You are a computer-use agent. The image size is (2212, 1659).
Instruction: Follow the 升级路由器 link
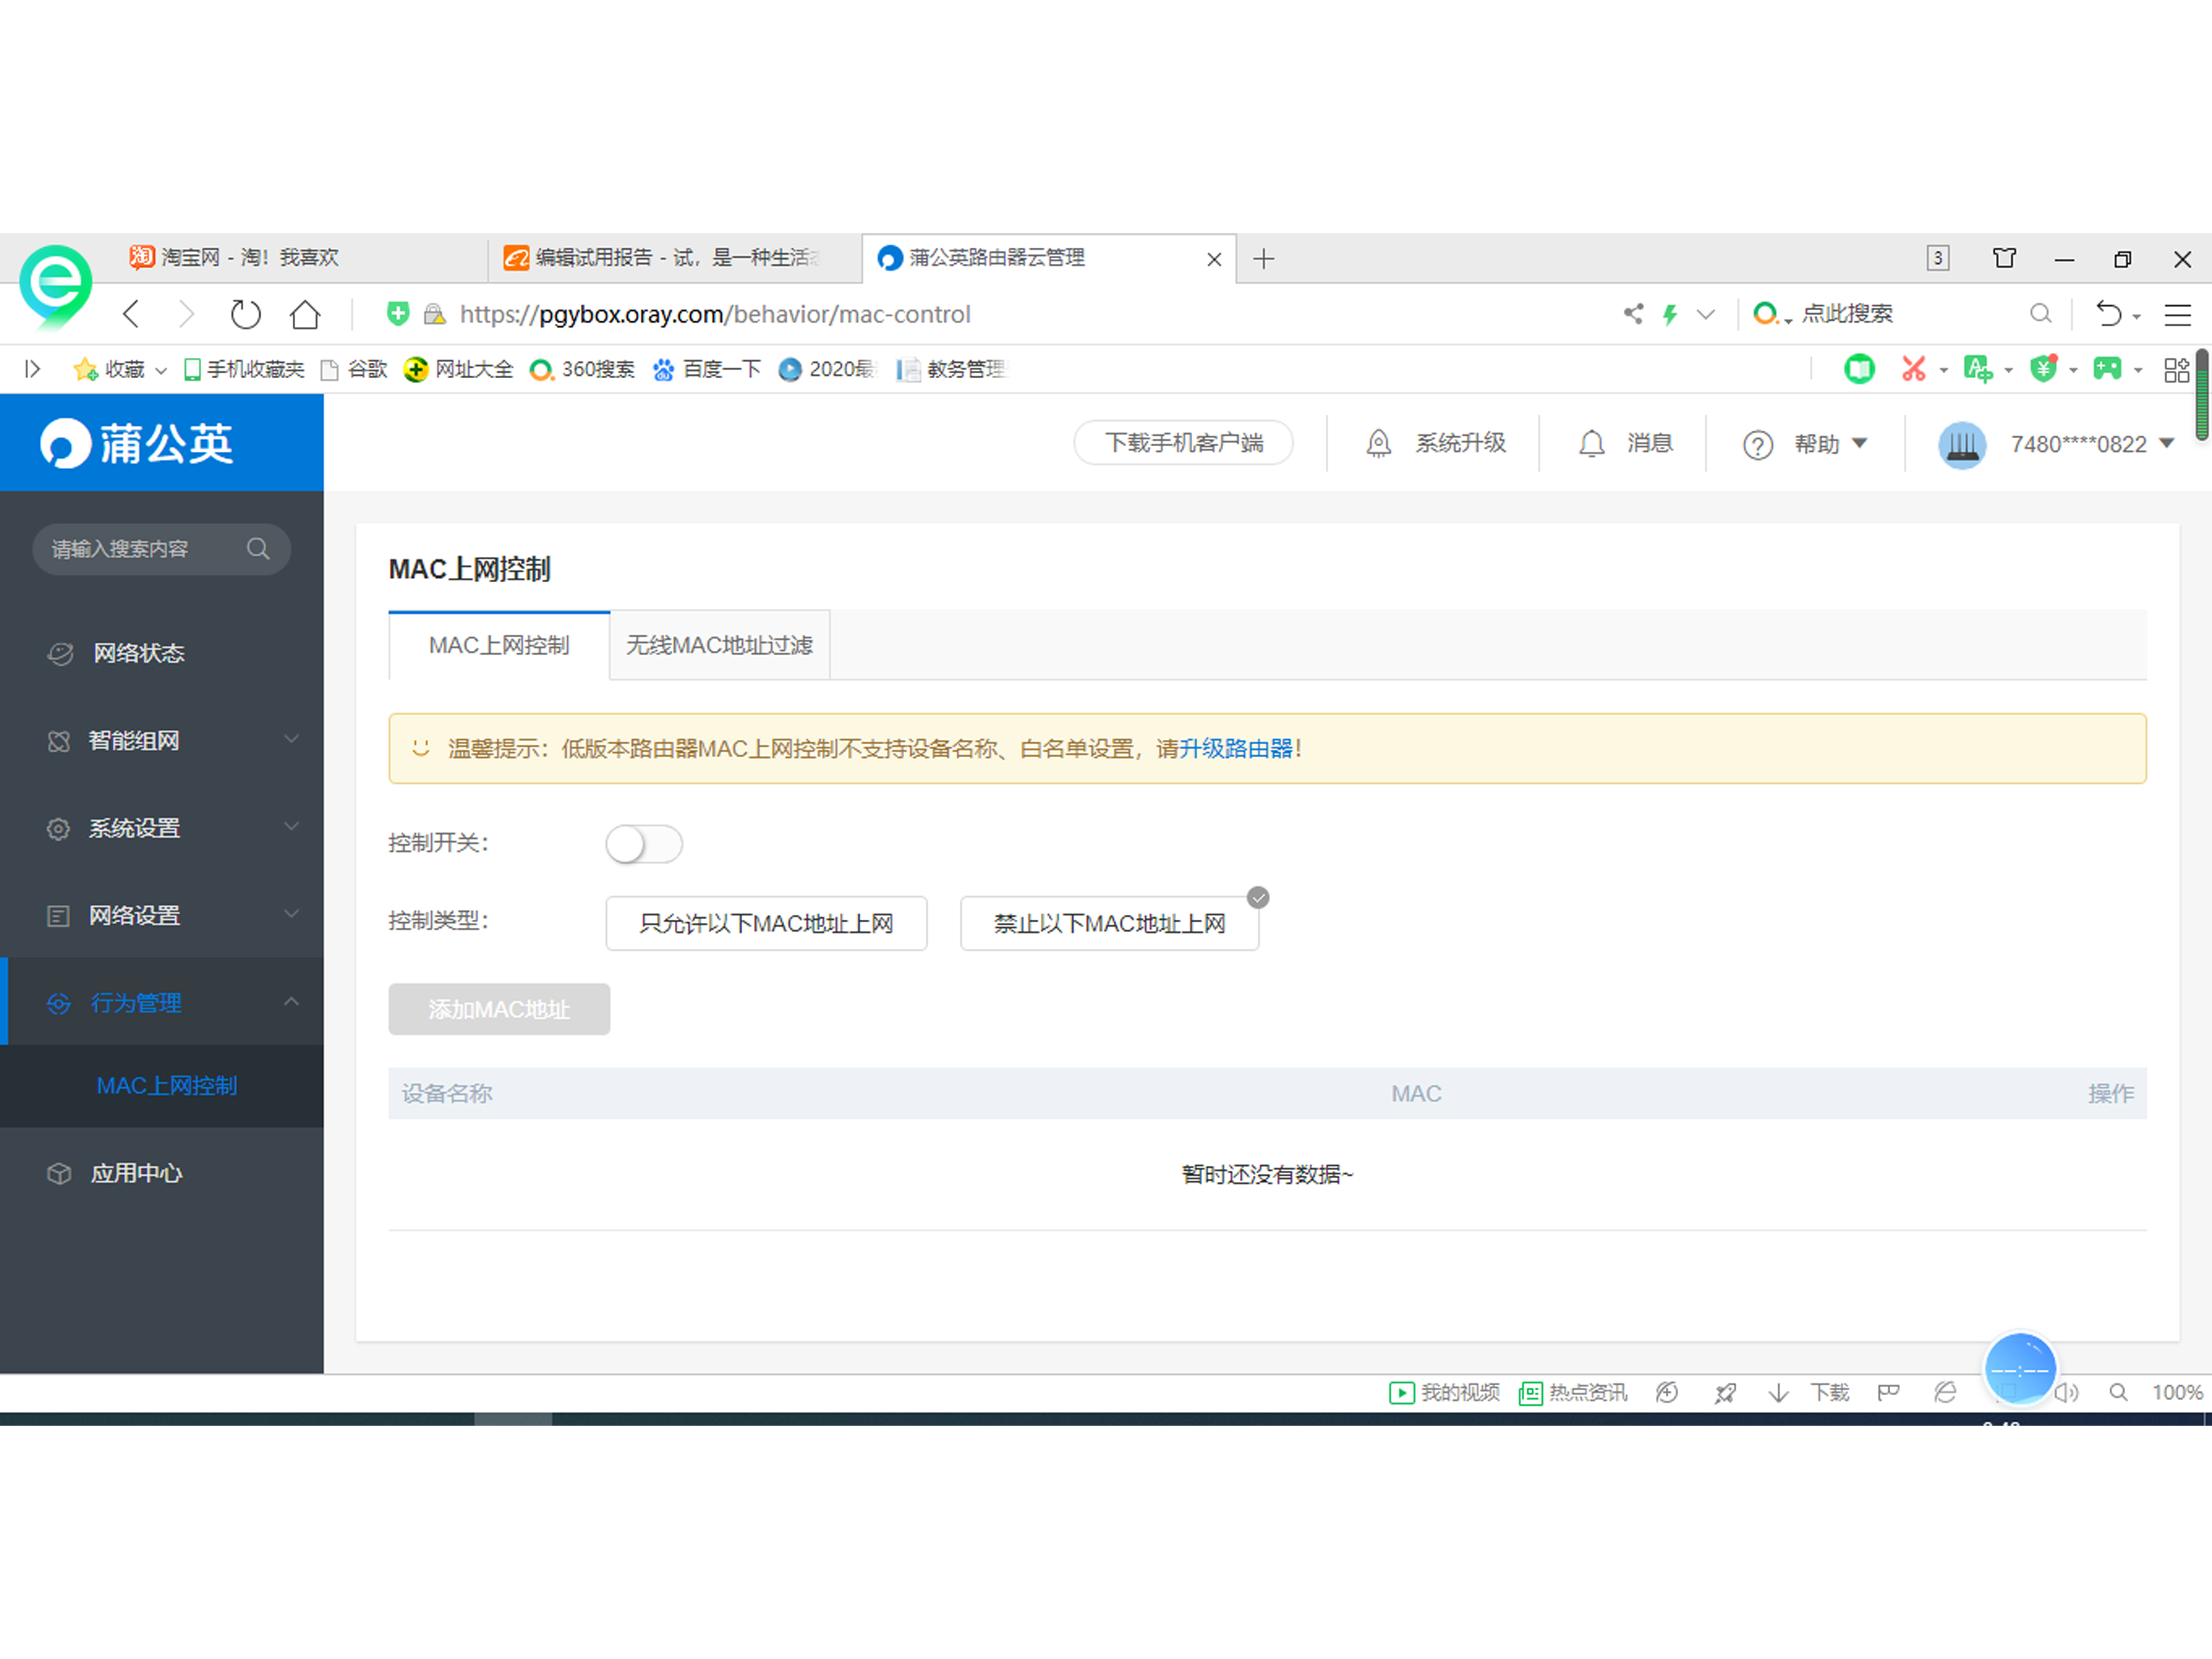1236,748
